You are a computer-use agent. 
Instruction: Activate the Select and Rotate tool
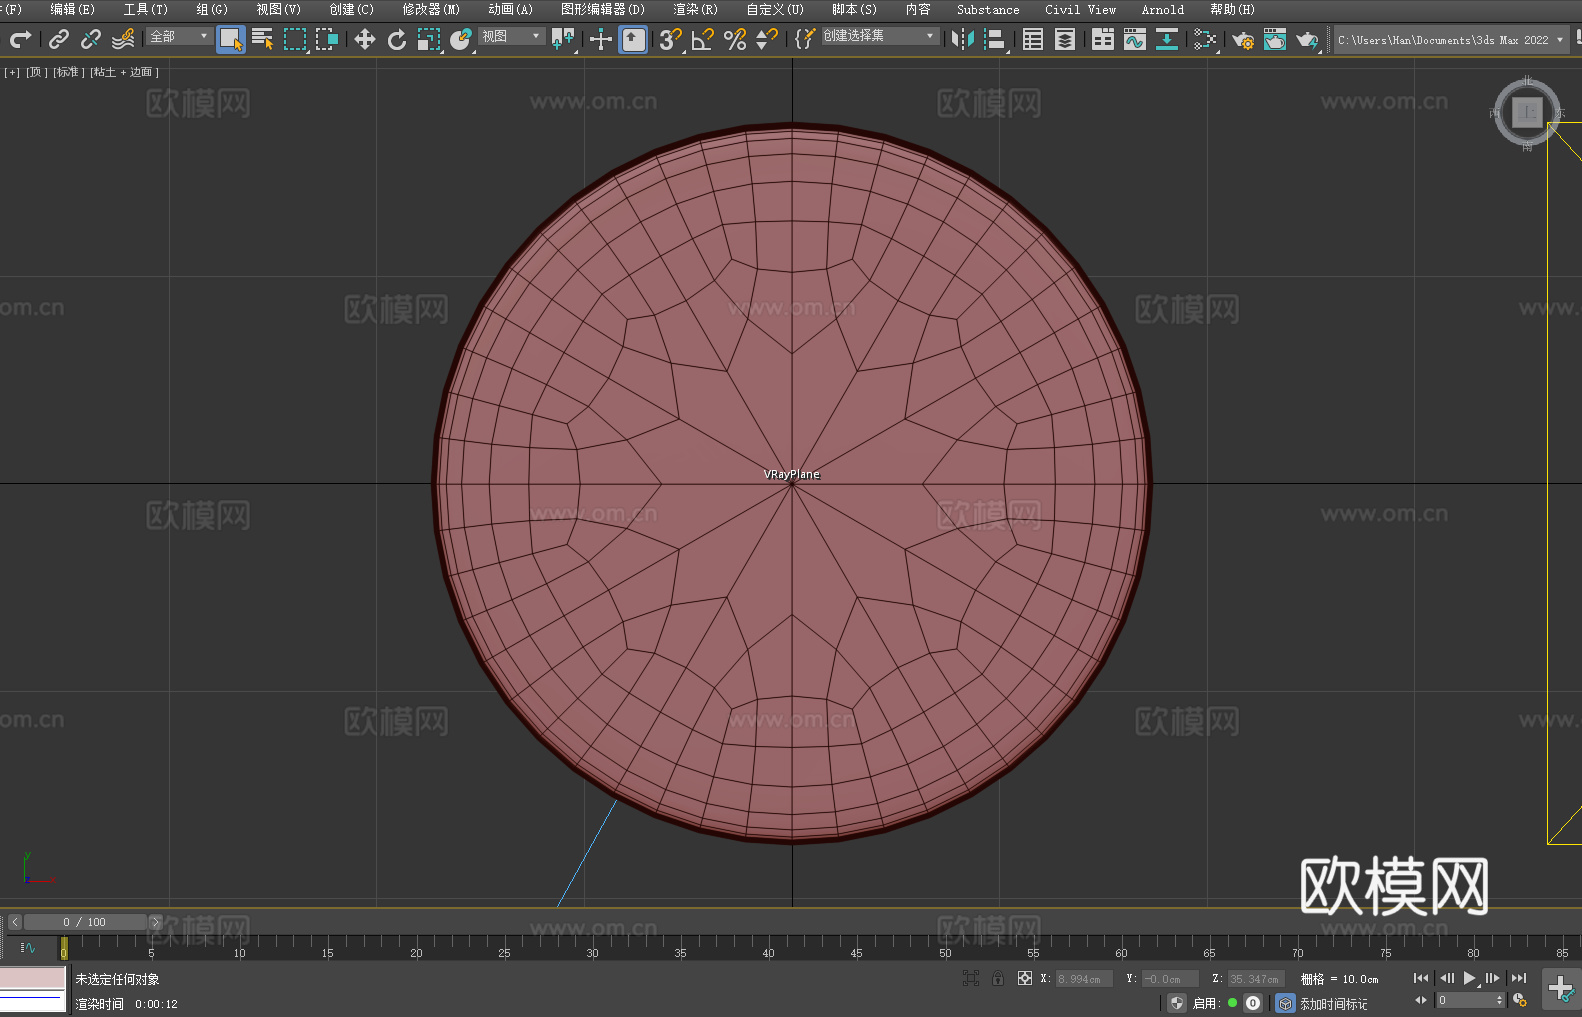click(397, 39)
